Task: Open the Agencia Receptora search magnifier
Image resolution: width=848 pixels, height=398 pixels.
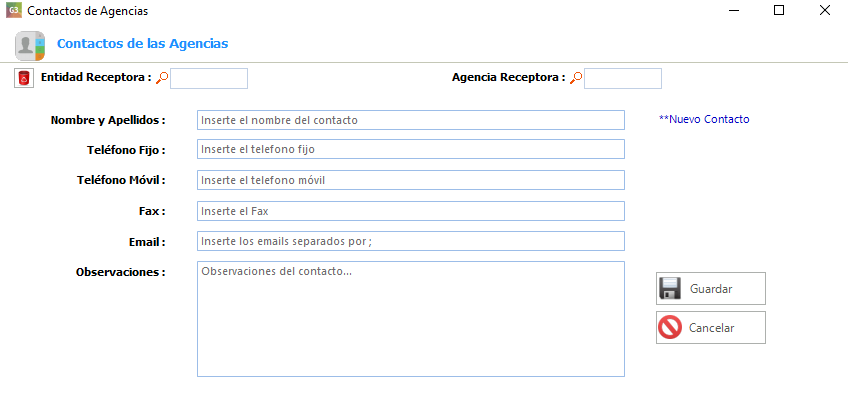Action: (576, 78)
